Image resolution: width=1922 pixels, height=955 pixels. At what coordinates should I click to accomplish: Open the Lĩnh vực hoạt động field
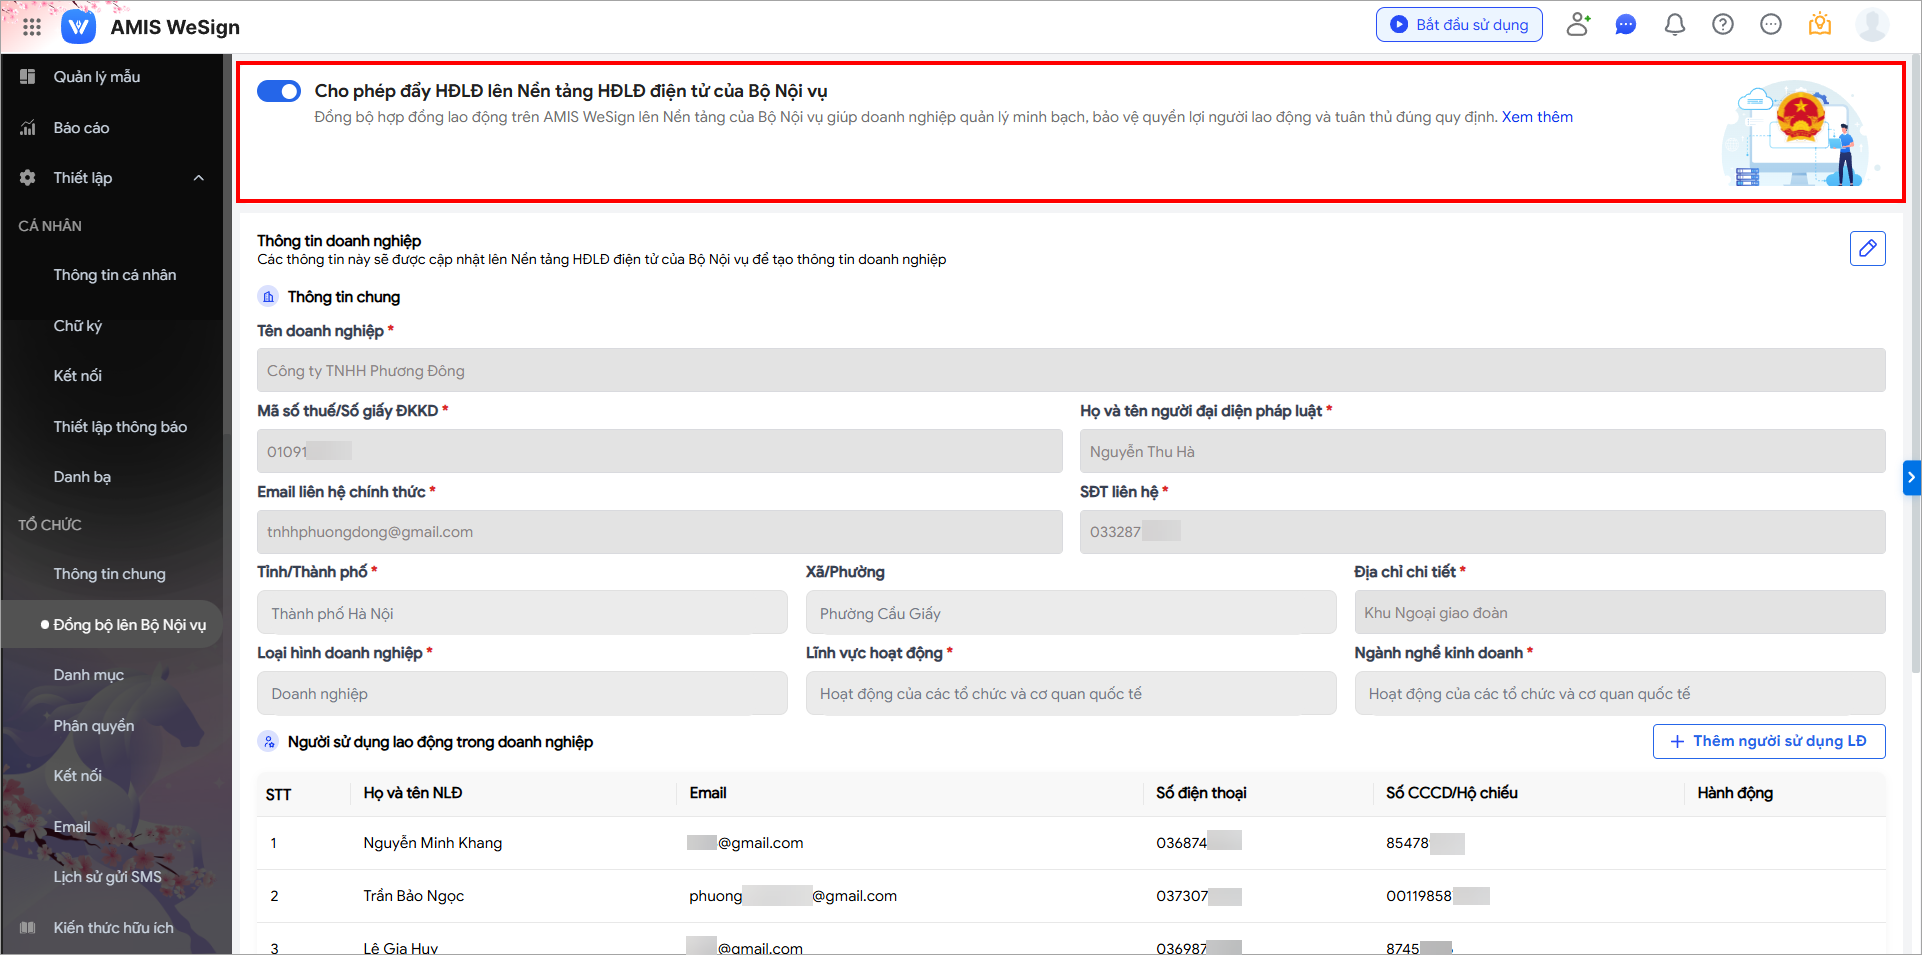[1070, 694]
